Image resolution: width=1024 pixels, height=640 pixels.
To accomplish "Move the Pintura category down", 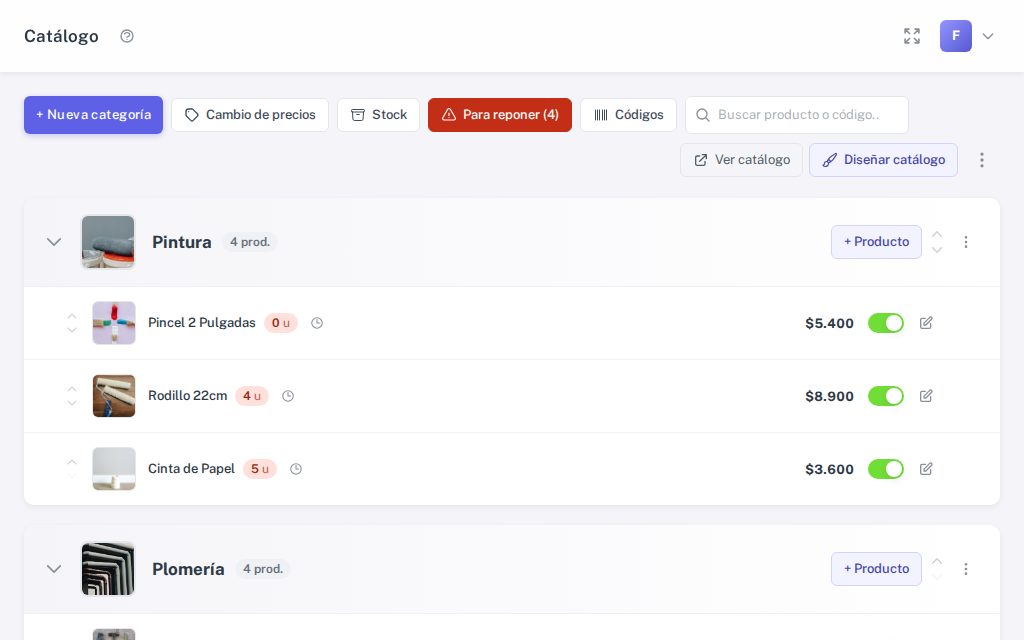I will point(937,250).
